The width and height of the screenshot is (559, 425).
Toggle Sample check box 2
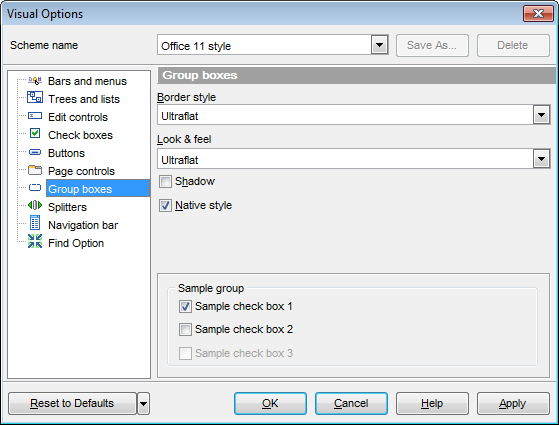[185, 329]
